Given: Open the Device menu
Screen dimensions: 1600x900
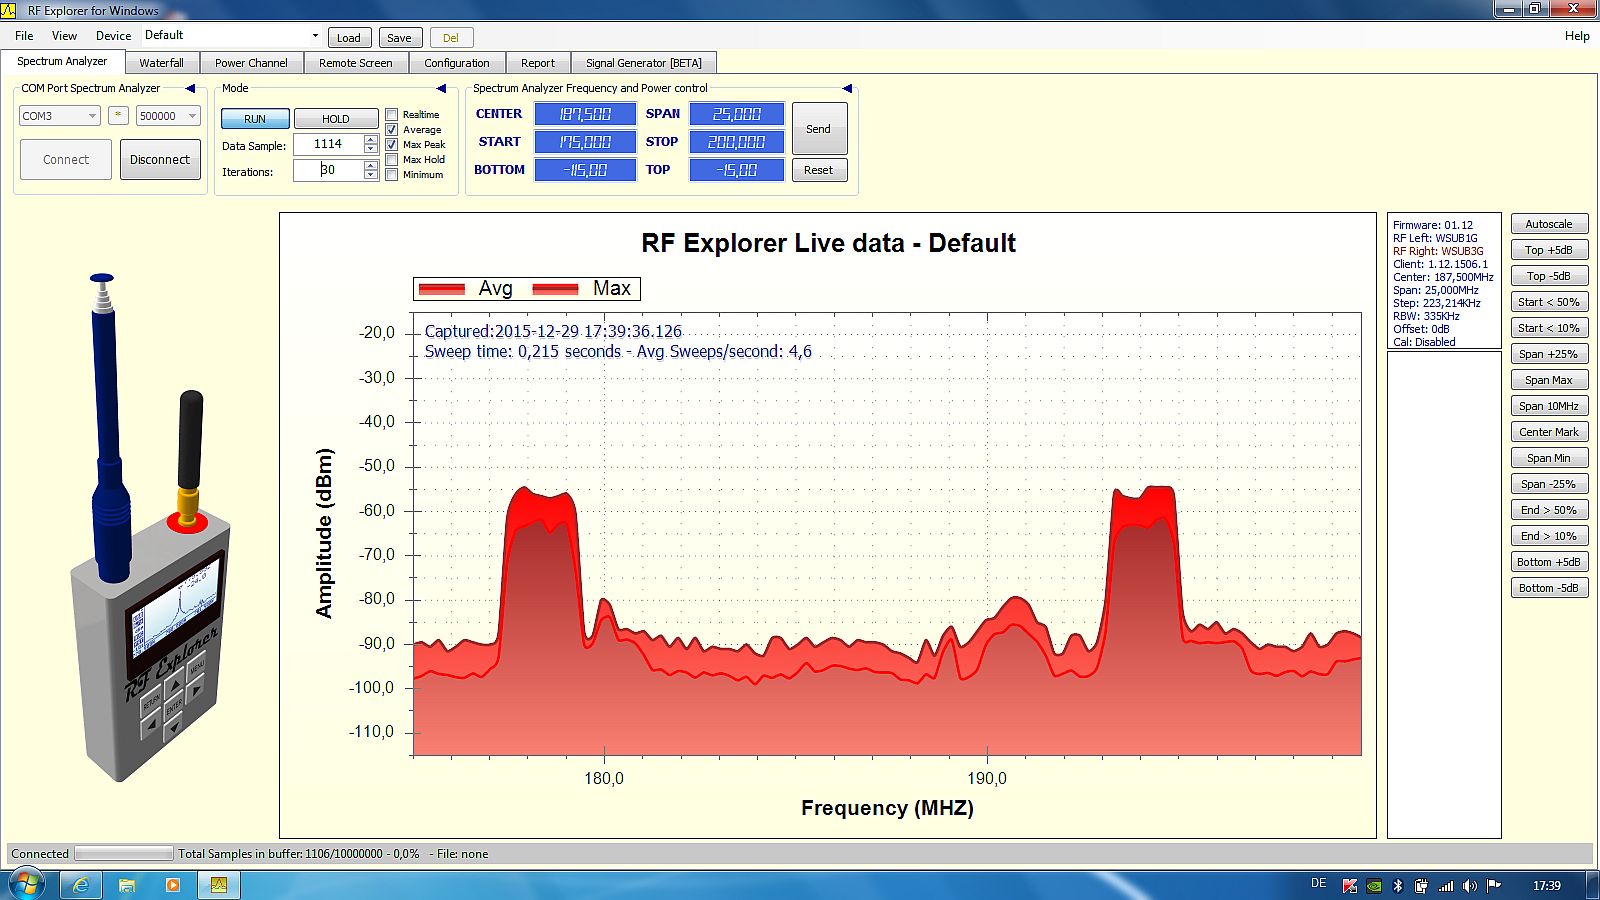Looking at the screenshot, I should point(113,36).
